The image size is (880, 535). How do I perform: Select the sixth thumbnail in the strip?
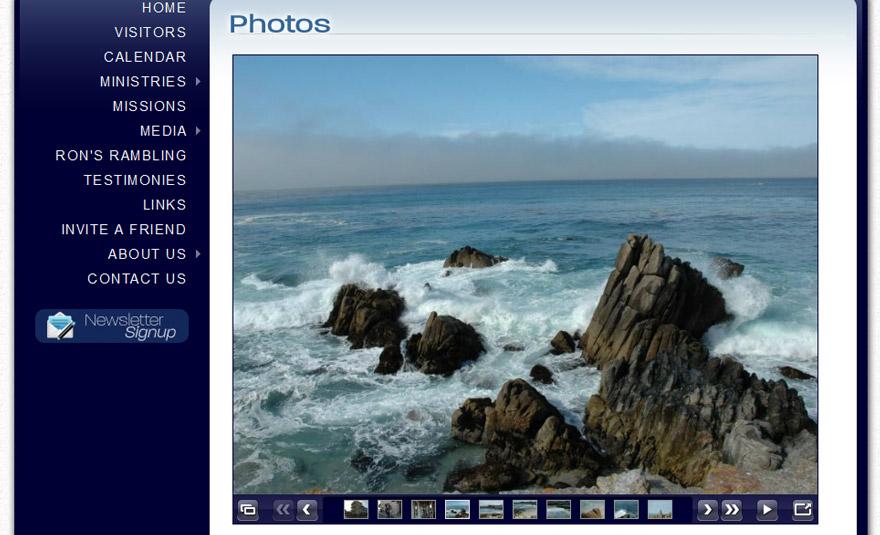coord(525,510)
